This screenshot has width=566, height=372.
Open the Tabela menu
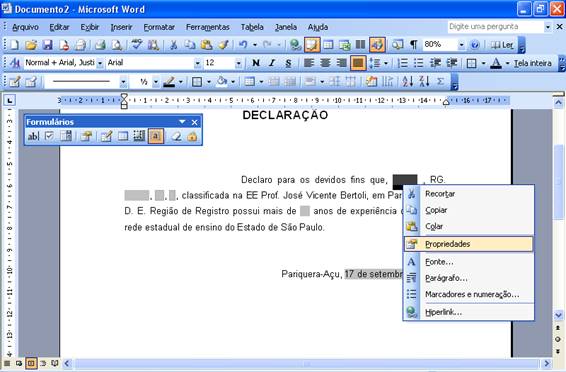(x=252, y=27)
